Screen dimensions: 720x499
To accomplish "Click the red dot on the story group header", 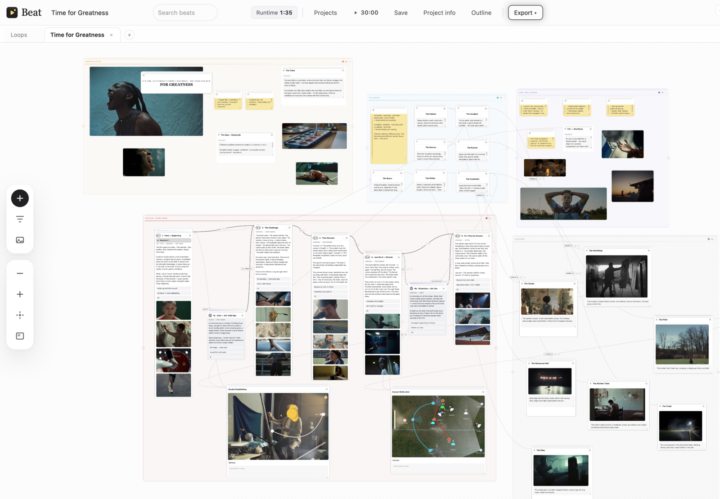I will pyautogui.click(x=487, y=218).
